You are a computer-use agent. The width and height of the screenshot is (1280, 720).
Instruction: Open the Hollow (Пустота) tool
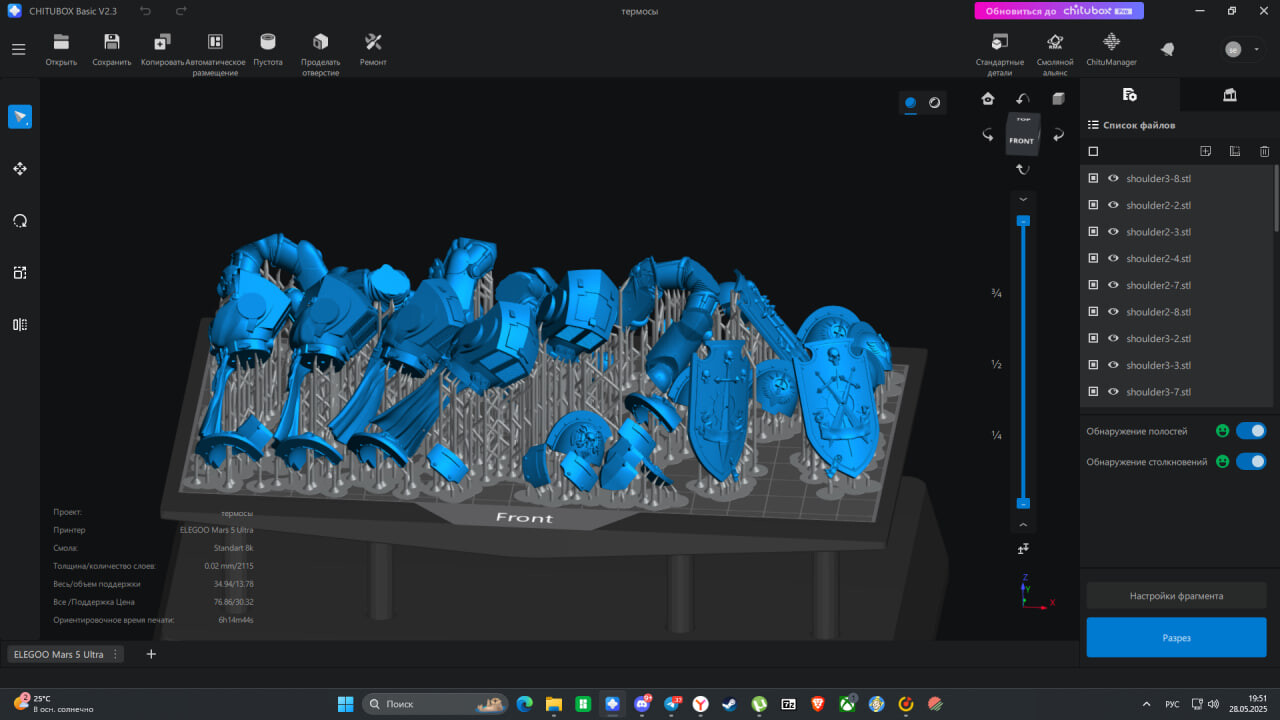pos(267,49)
